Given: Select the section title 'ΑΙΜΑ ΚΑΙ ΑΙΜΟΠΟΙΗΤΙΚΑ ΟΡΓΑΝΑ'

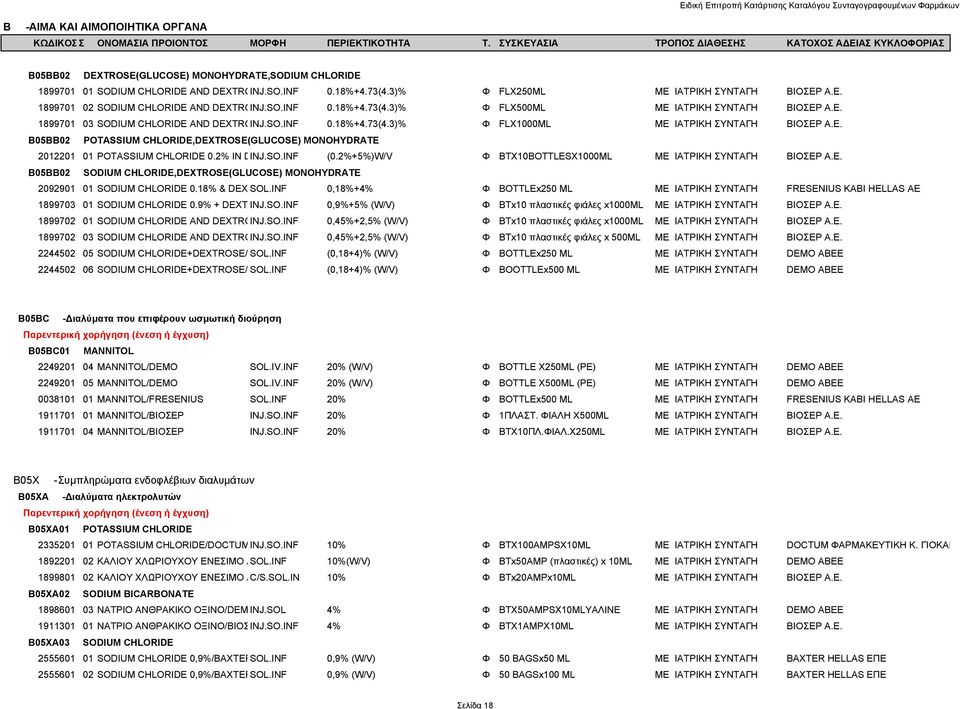Looking at the screenshot, I should coord(118,27).
